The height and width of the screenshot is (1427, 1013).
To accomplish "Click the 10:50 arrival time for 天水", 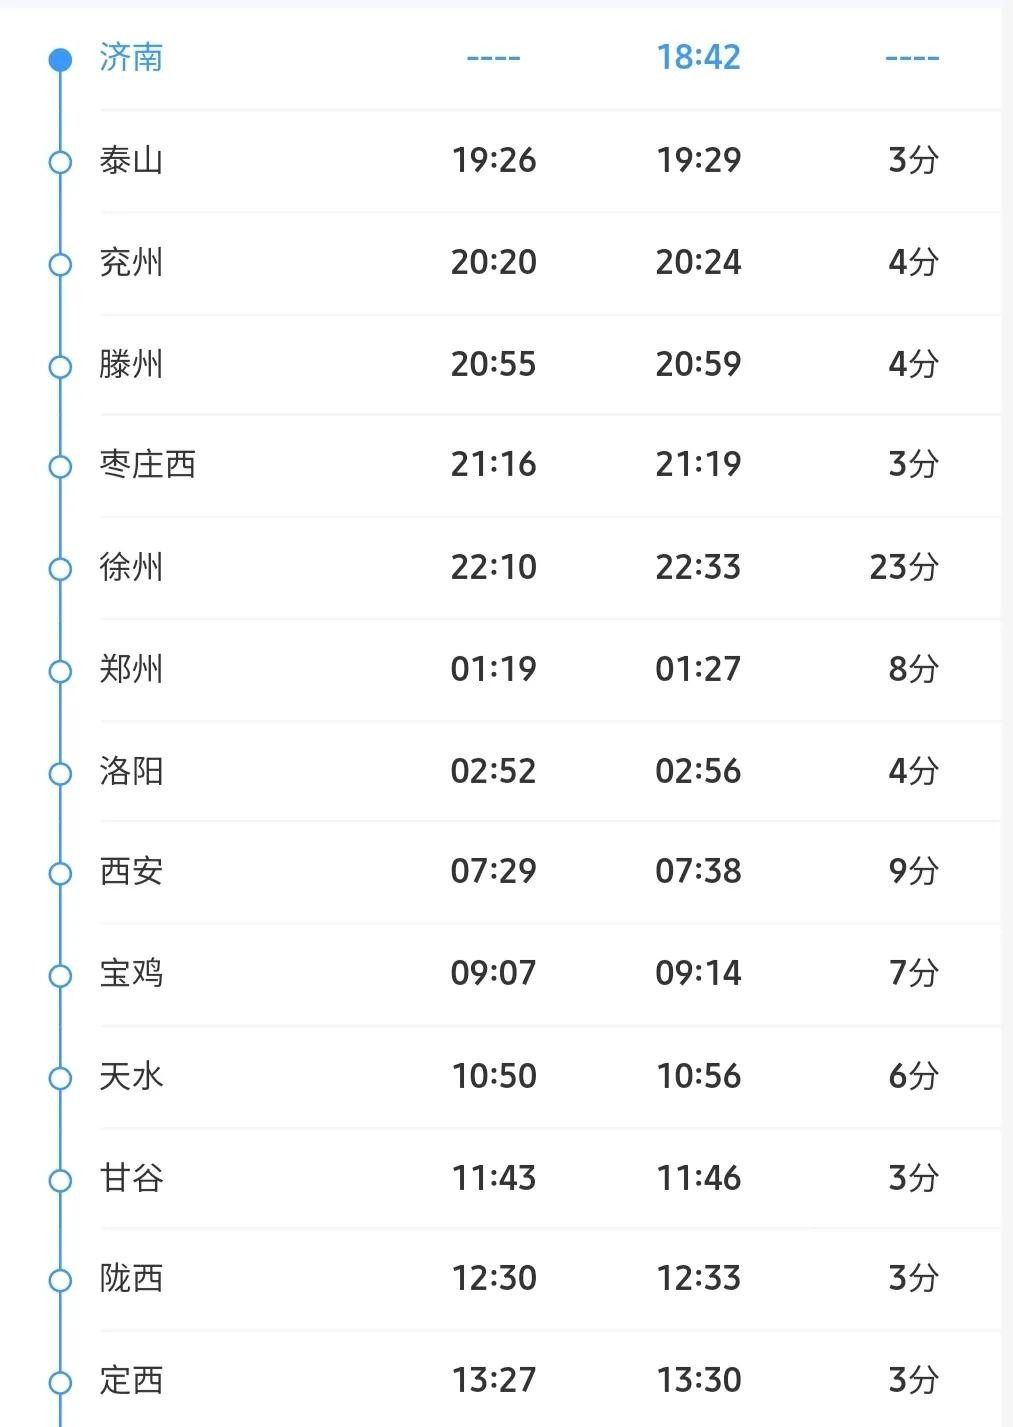I will coord(493,1076).
